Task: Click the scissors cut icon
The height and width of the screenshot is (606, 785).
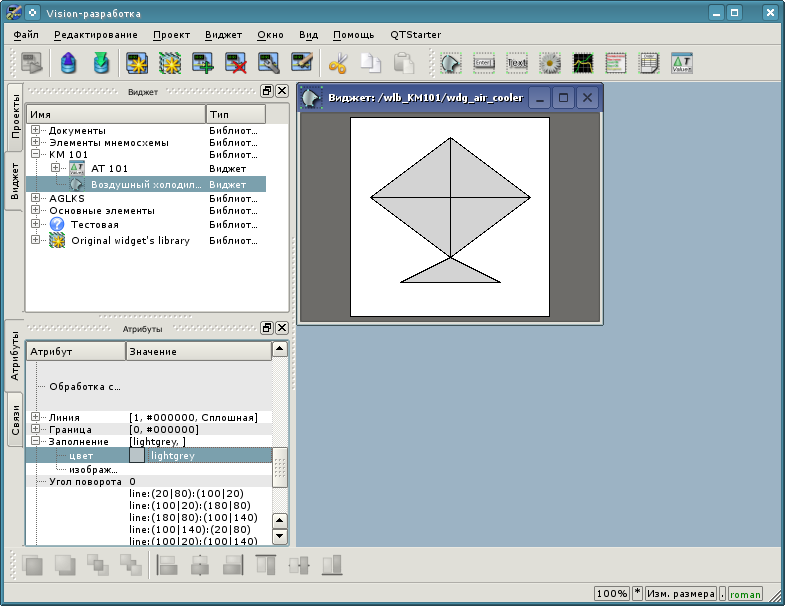Action: pyautogui.click(x=338, y=64)
